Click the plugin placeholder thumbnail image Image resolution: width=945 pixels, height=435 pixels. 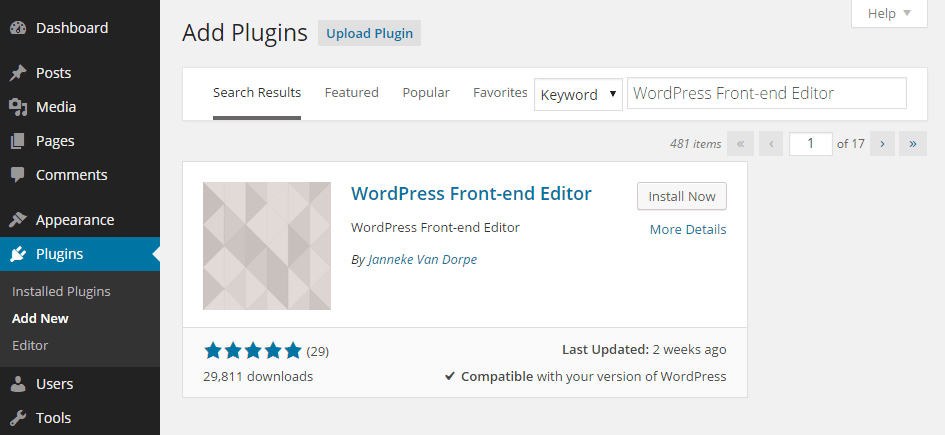pos(267,246)
